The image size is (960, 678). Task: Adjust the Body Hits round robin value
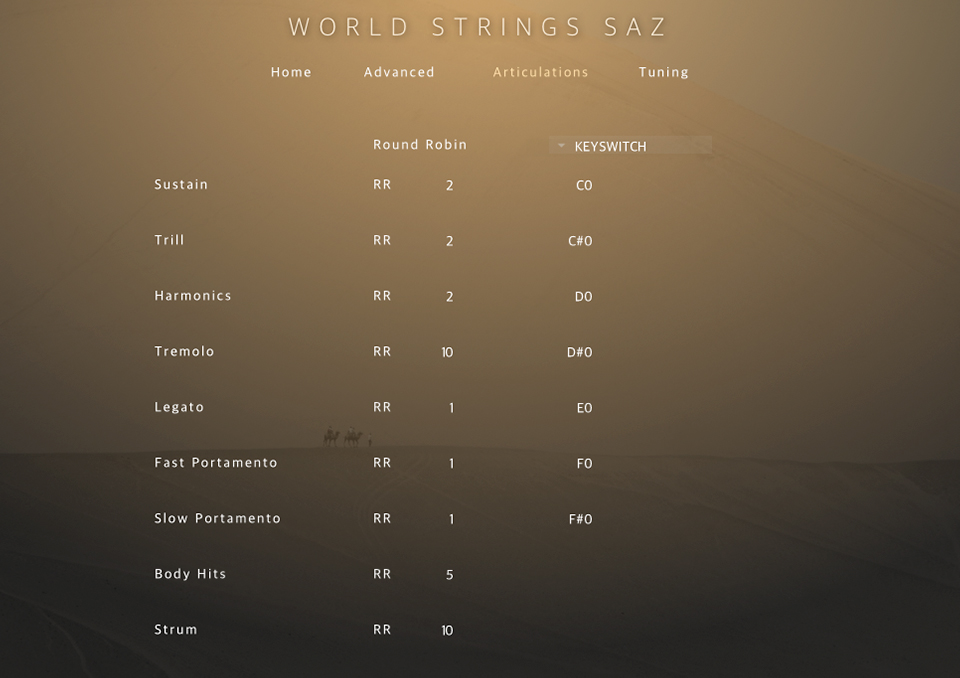tap(449, 575)
